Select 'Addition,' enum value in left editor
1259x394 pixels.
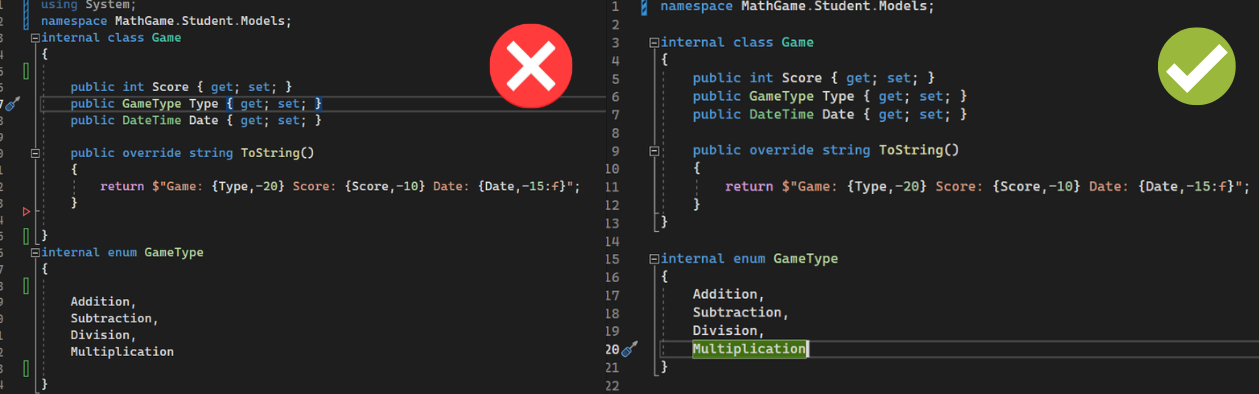(103, 302)
